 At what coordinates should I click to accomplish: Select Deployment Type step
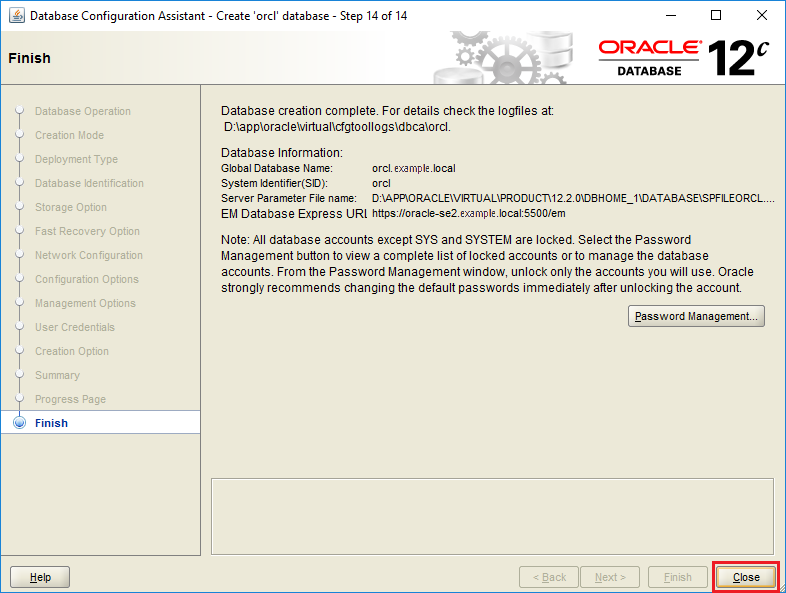click(x=76, y=159)
